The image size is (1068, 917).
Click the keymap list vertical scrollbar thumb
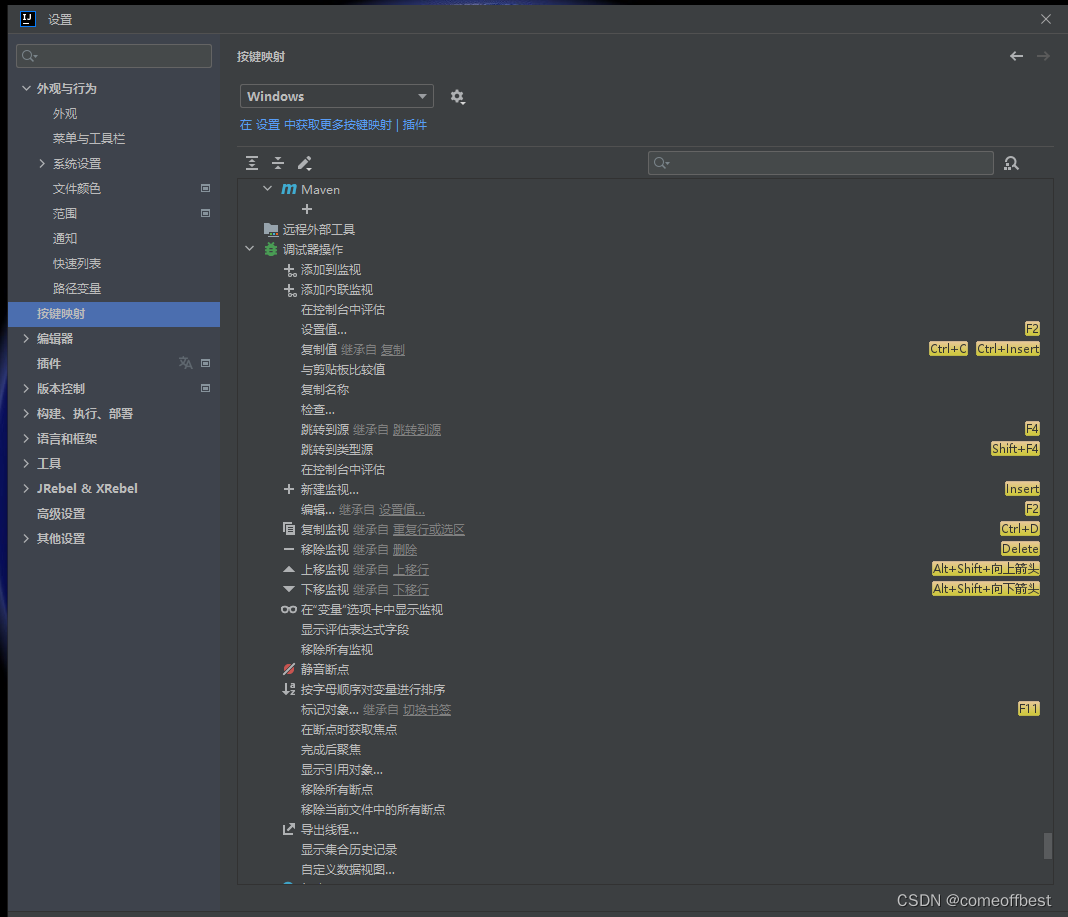[x=1048, y=845]
